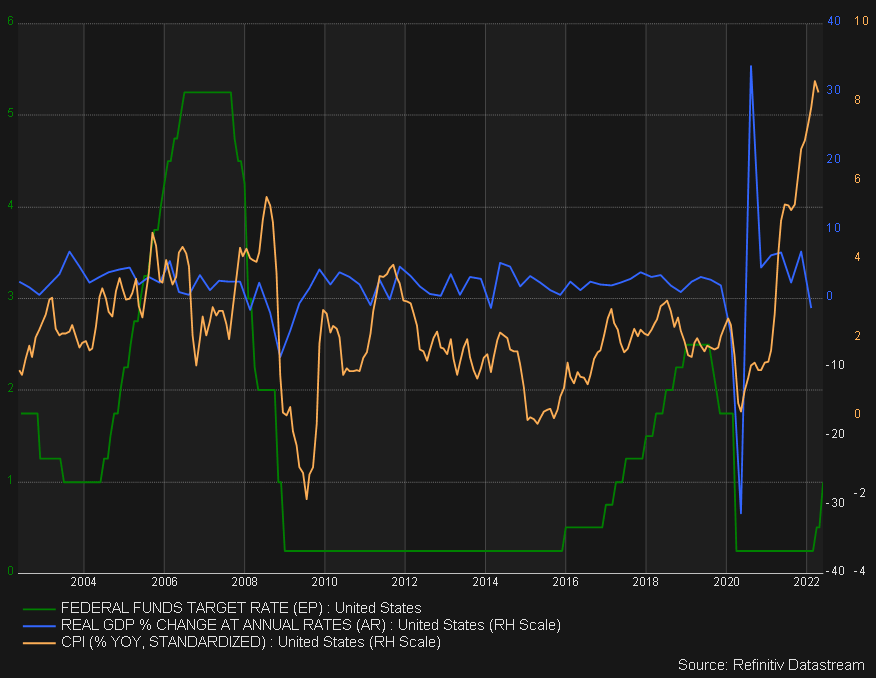Image resolution: width=876 pixels, height=678 pixels.
Task: Click the 8 tick on the orange CPI scale
Action: point(858,100)
